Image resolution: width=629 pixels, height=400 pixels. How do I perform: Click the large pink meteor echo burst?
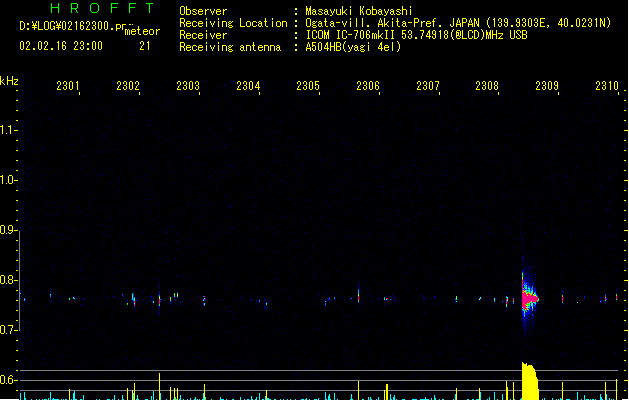coord(529,298)
